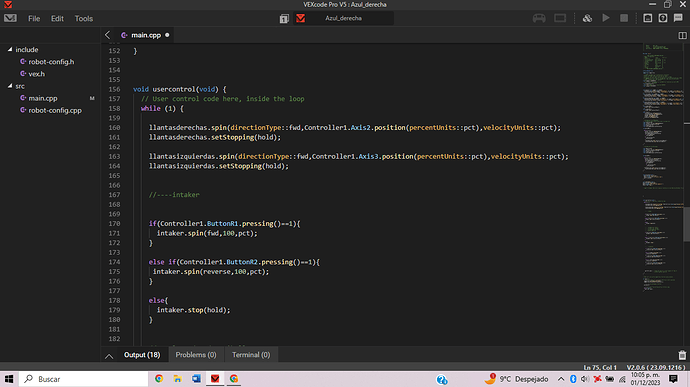Switch to the Terminal (0) tab
This screenshot has height=387, width=690.
(x=251, y=355)
